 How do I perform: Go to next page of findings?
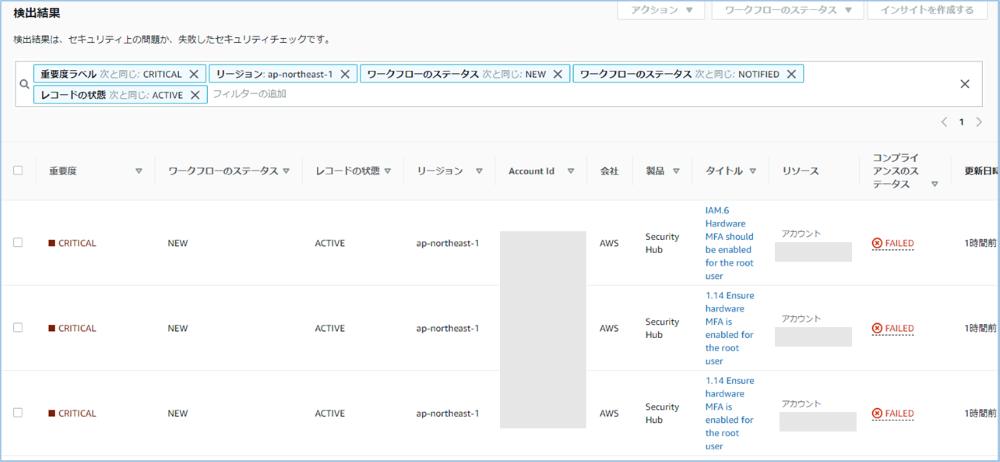click(x=979, y=122)
